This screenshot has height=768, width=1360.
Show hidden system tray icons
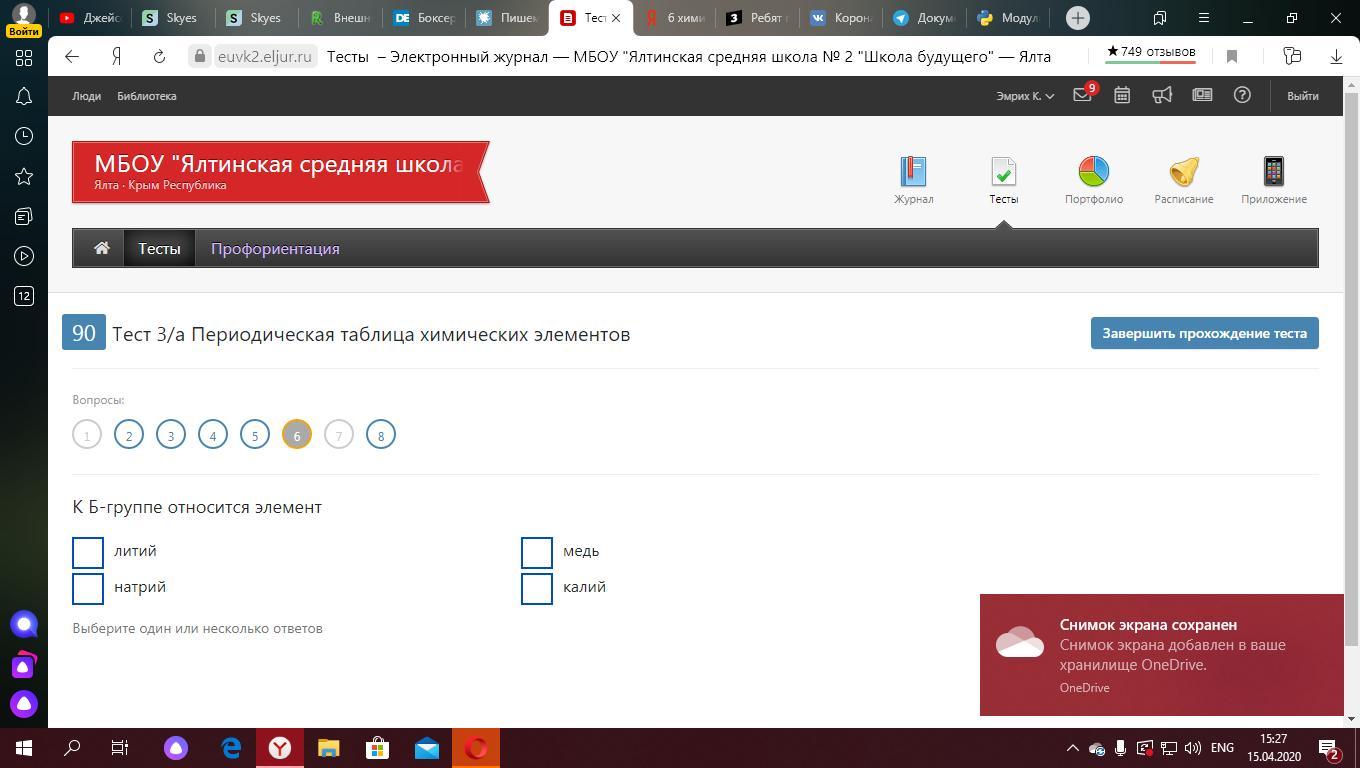pos(1072,748)
